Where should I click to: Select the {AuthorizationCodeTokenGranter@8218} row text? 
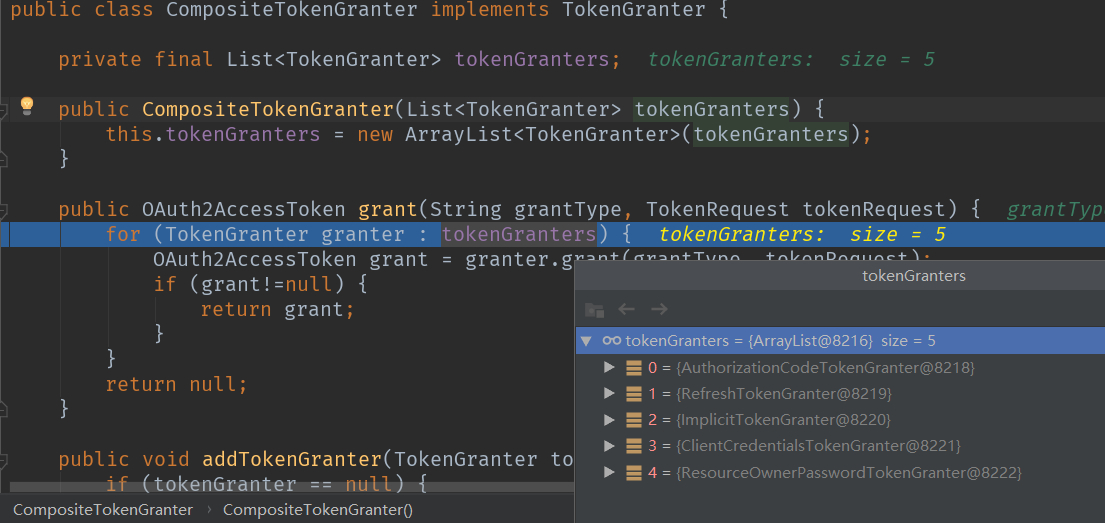(x=825, y=367)
